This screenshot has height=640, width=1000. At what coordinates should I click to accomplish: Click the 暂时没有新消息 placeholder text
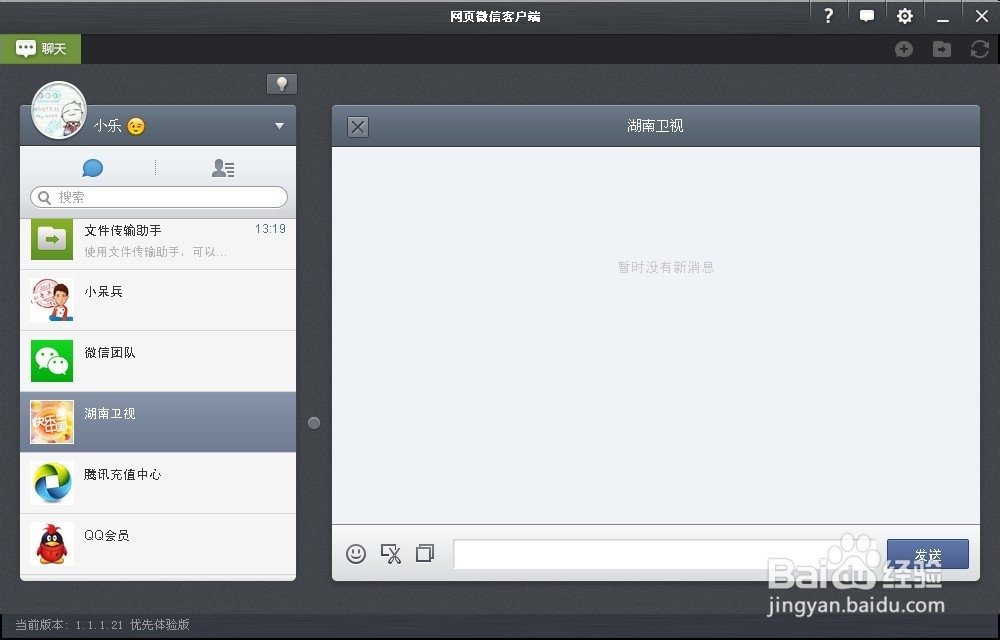[x=666, y=267]
